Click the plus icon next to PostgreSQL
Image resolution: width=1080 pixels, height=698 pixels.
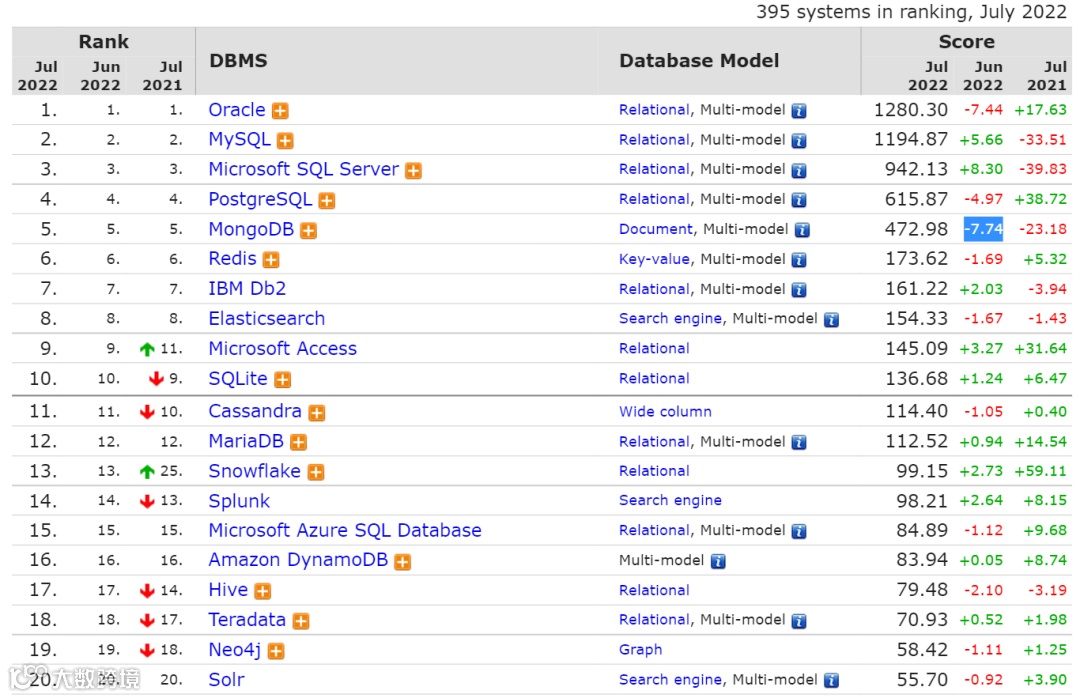(326, 201)
